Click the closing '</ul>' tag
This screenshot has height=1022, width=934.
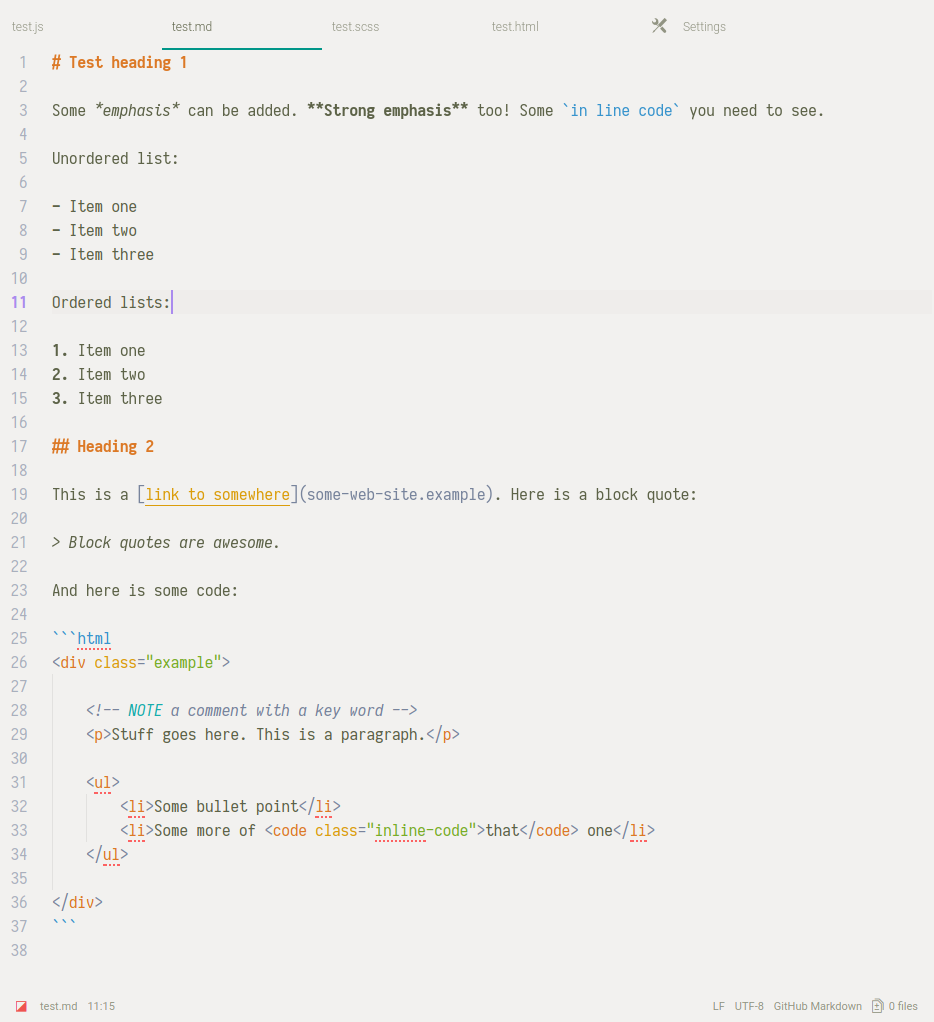107,854
